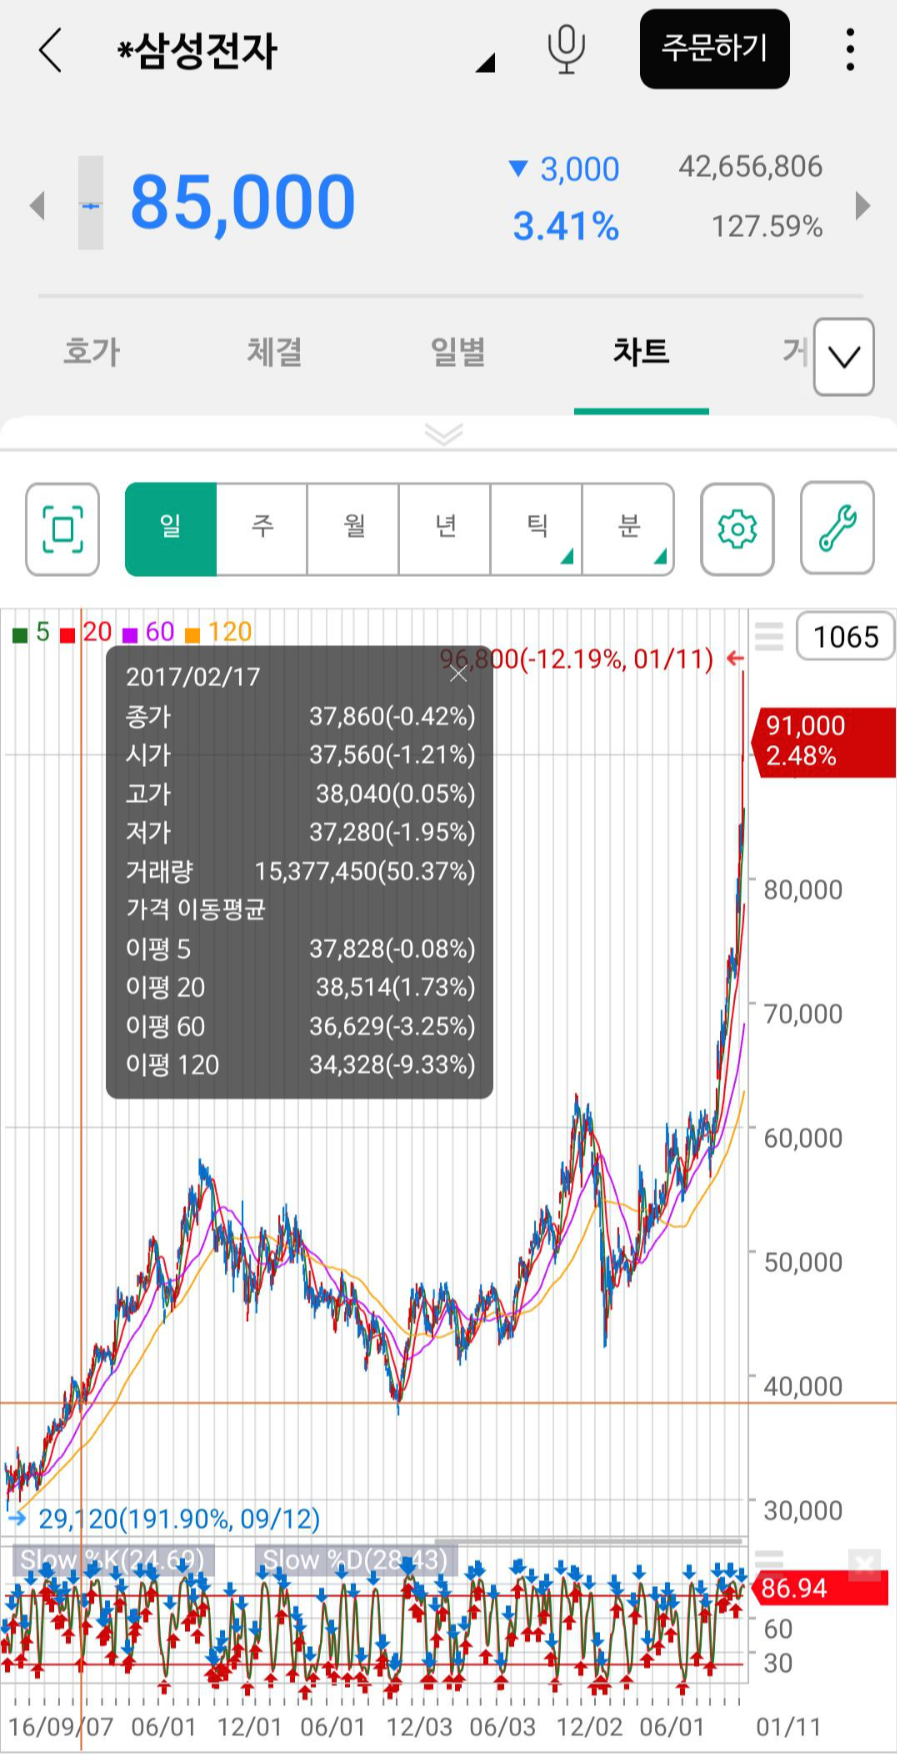This screenshot has width=897, height=1762.
Task: Go to previous stock with left triangle
Action: pyautogui.click(x=38, y=205)
